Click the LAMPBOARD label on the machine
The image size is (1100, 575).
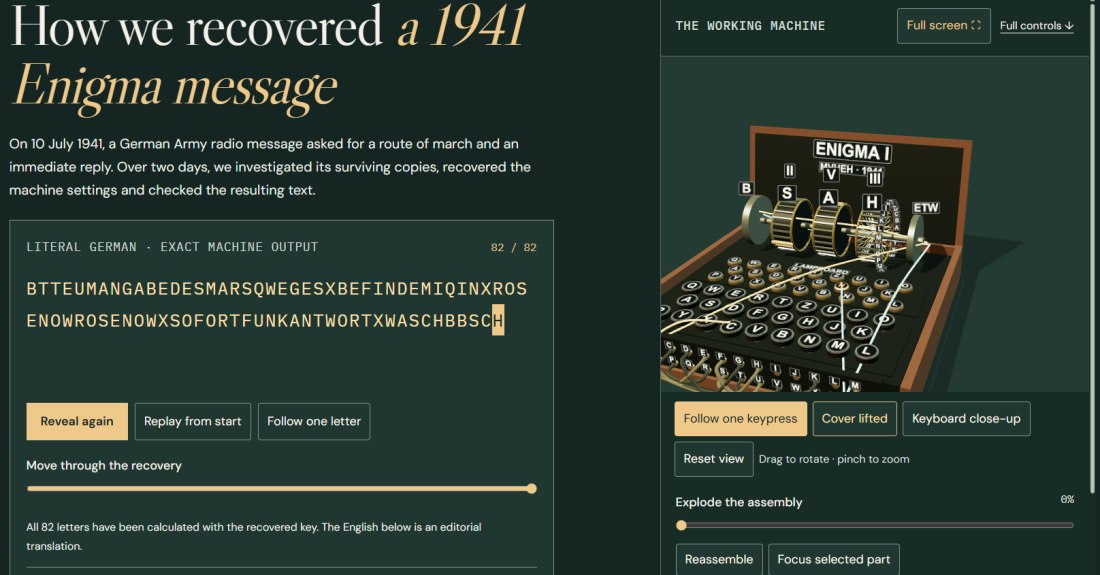822,269
